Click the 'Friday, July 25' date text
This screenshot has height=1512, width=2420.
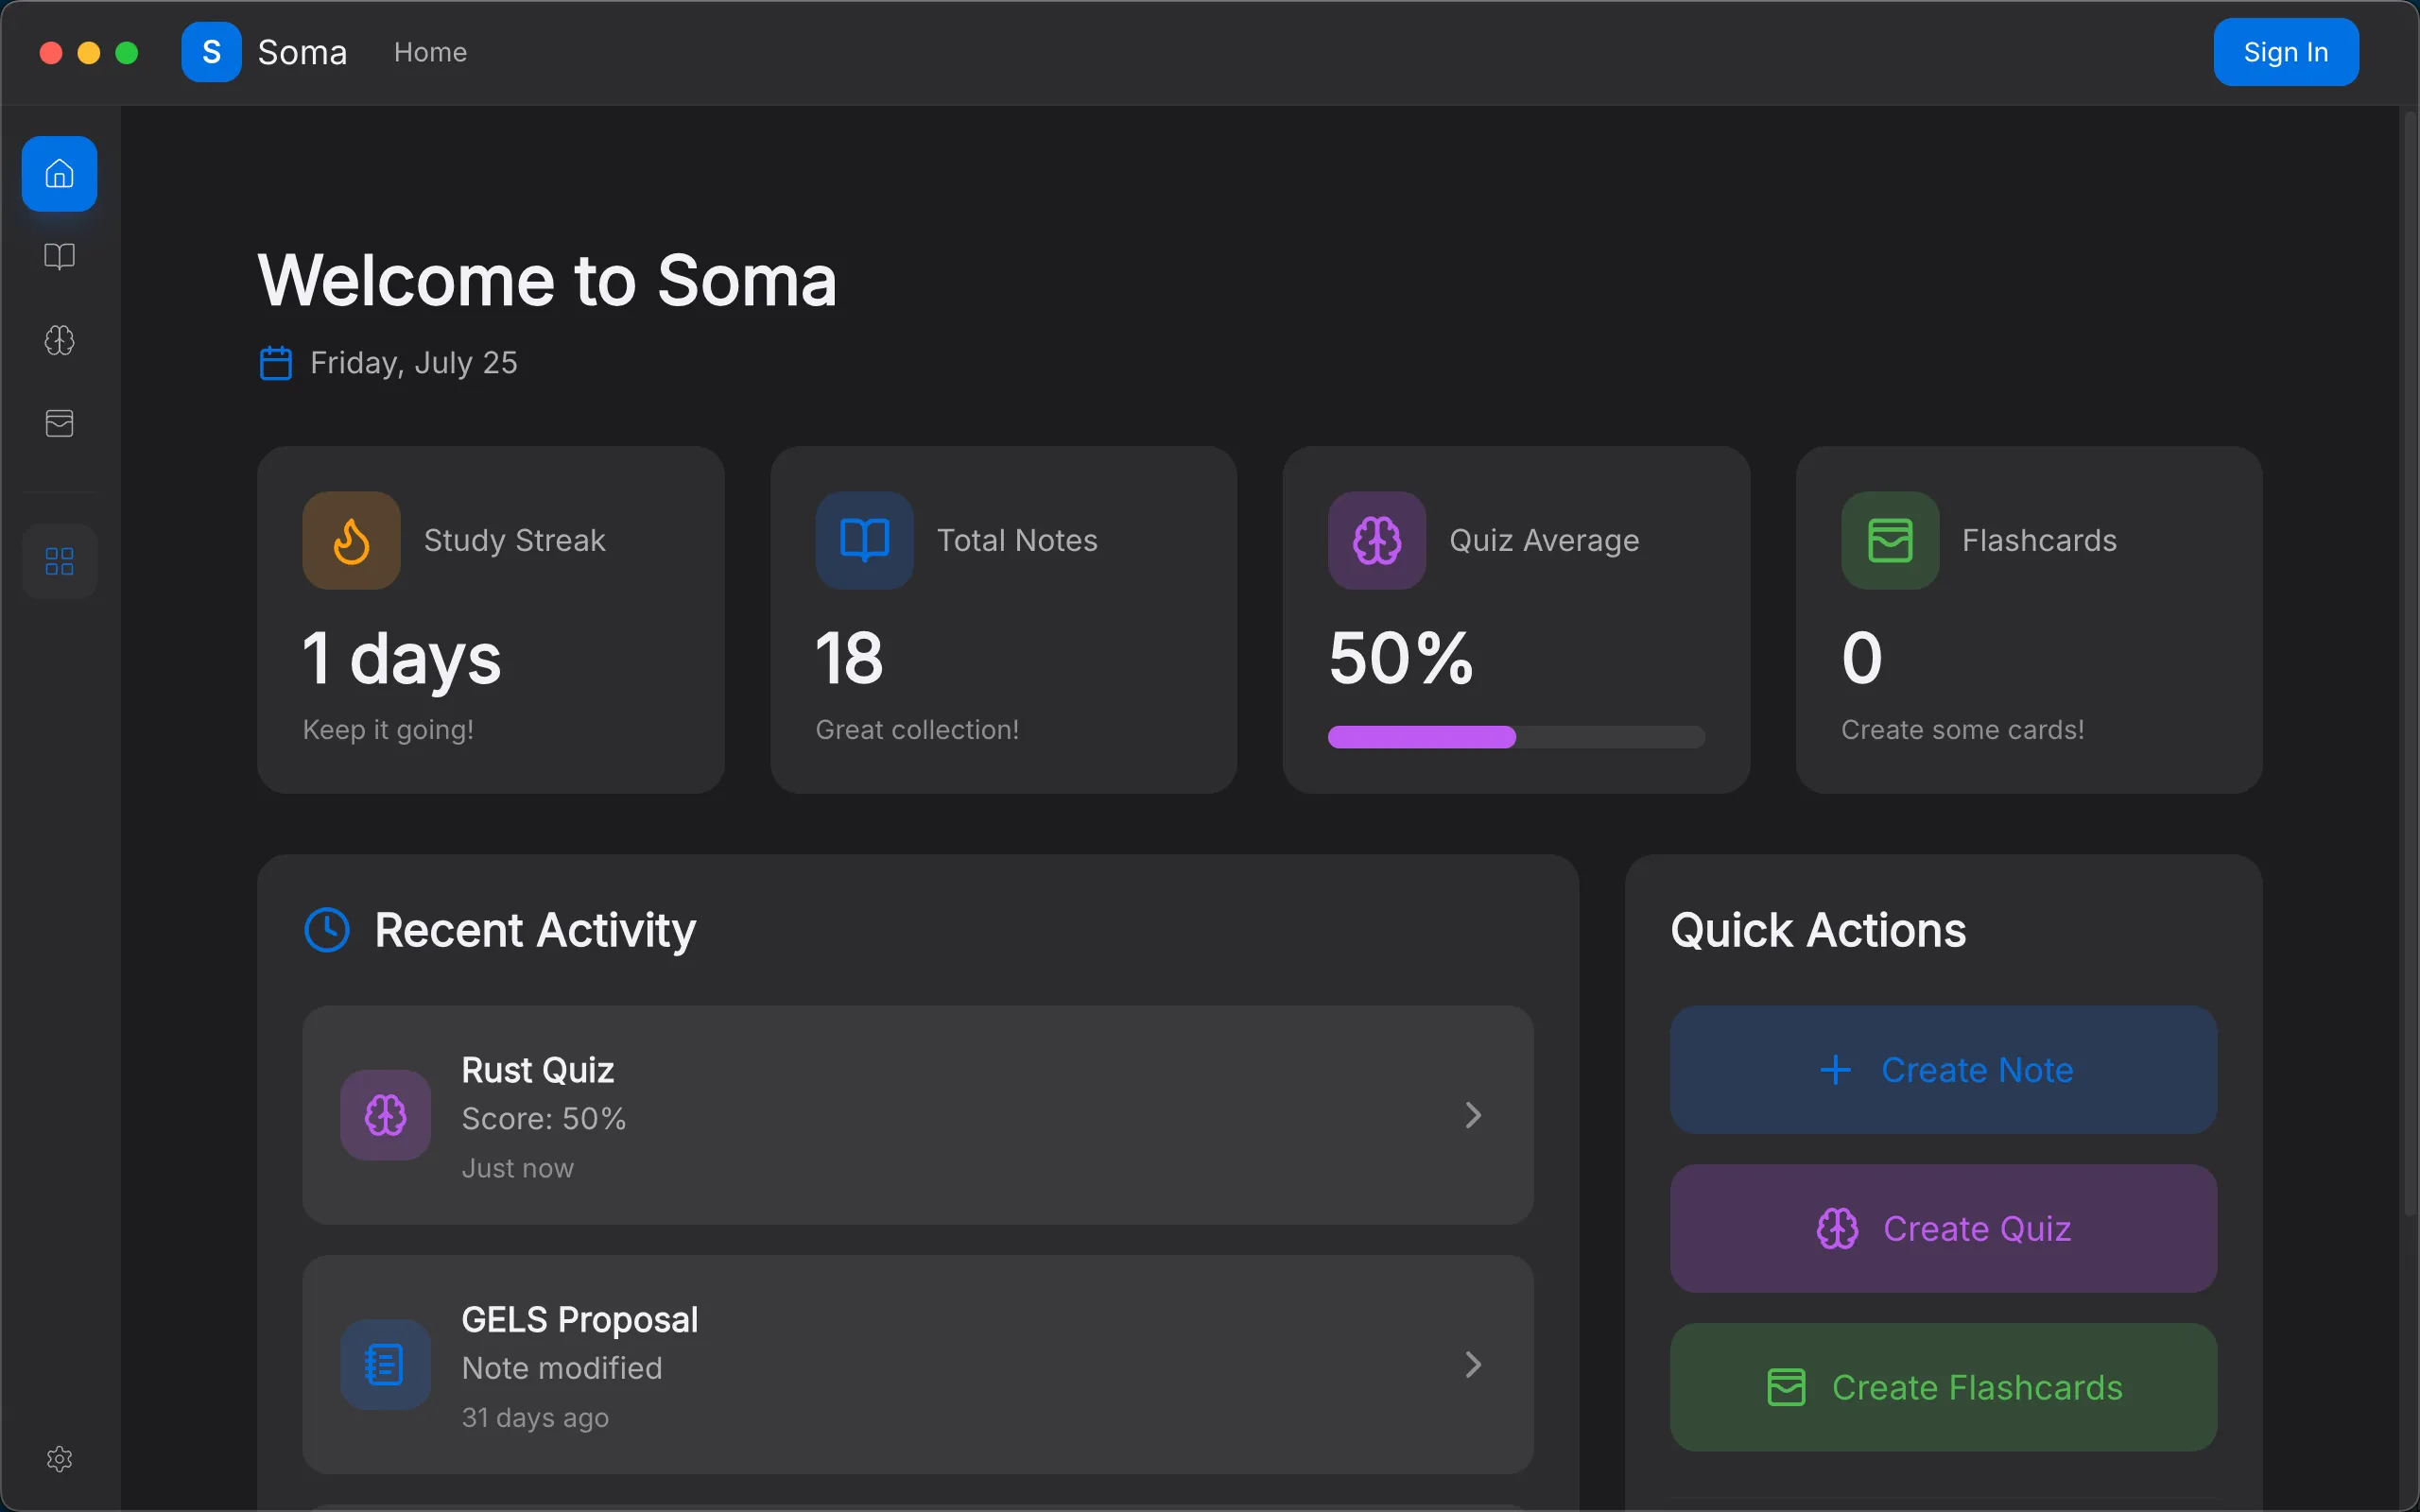coord(414,363)
